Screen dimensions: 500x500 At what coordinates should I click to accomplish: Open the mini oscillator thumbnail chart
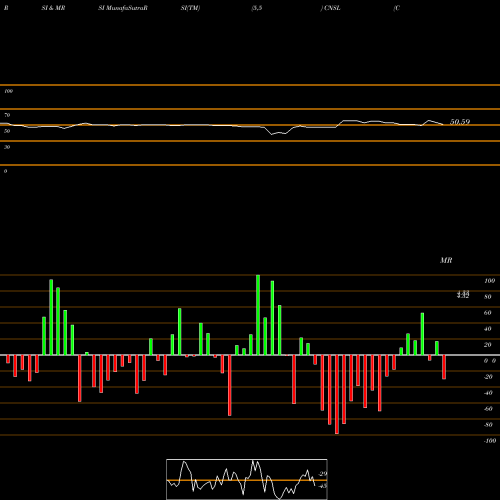[247, 479]
